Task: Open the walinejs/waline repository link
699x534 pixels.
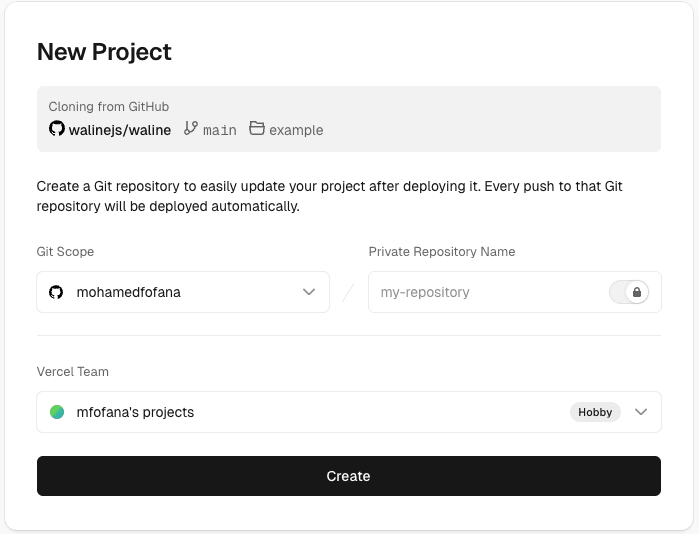Action: point(119,130)
